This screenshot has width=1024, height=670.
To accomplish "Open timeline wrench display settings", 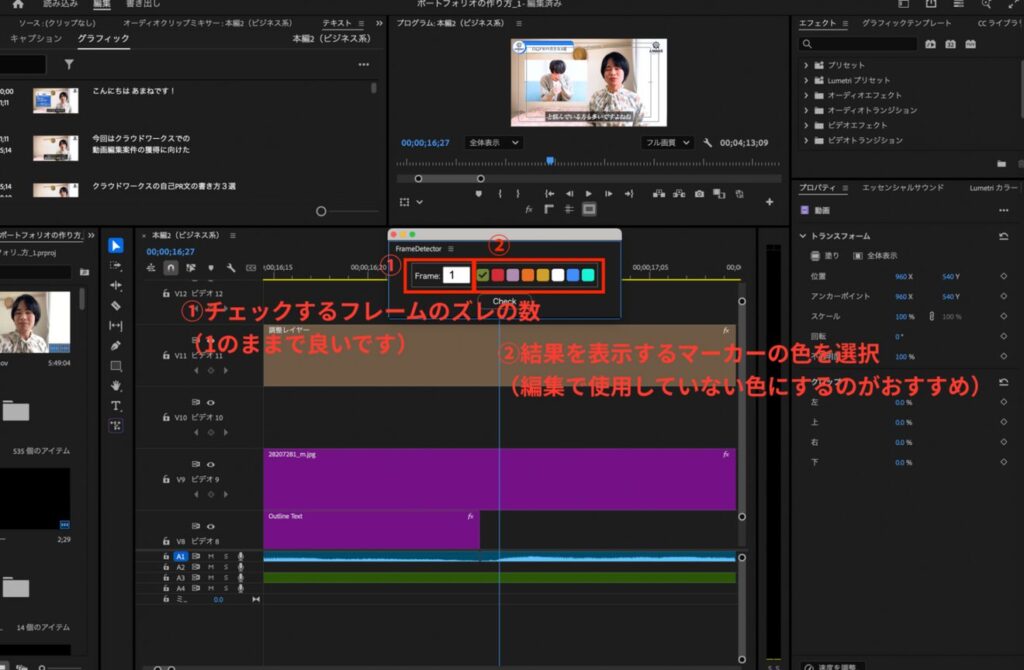I will tap(231, 268).
